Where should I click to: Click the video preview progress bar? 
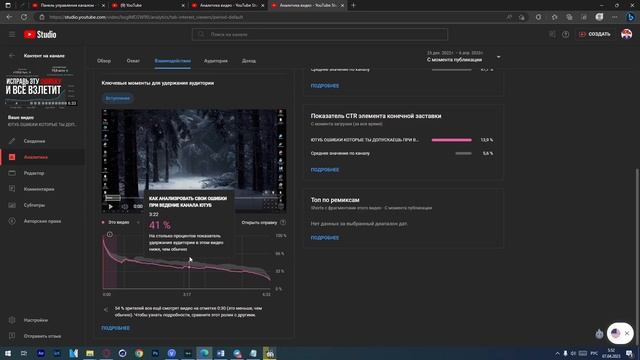[194, 198]
